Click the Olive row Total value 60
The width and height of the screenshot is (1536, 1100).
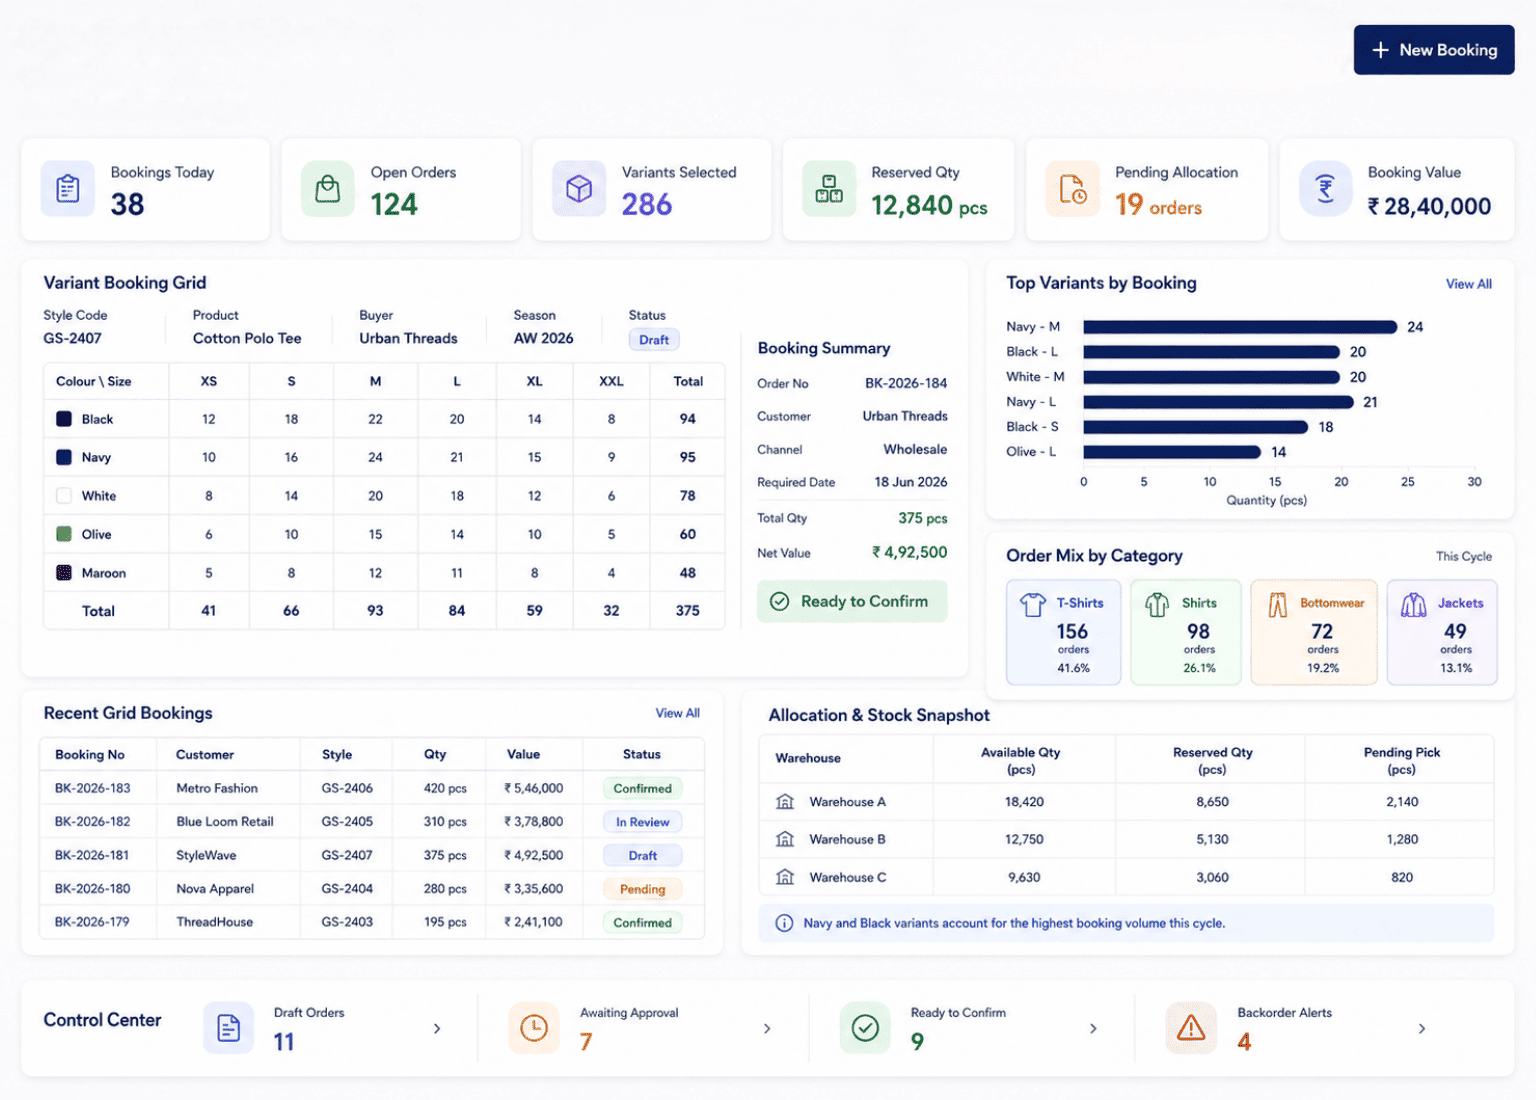[688, 534]
